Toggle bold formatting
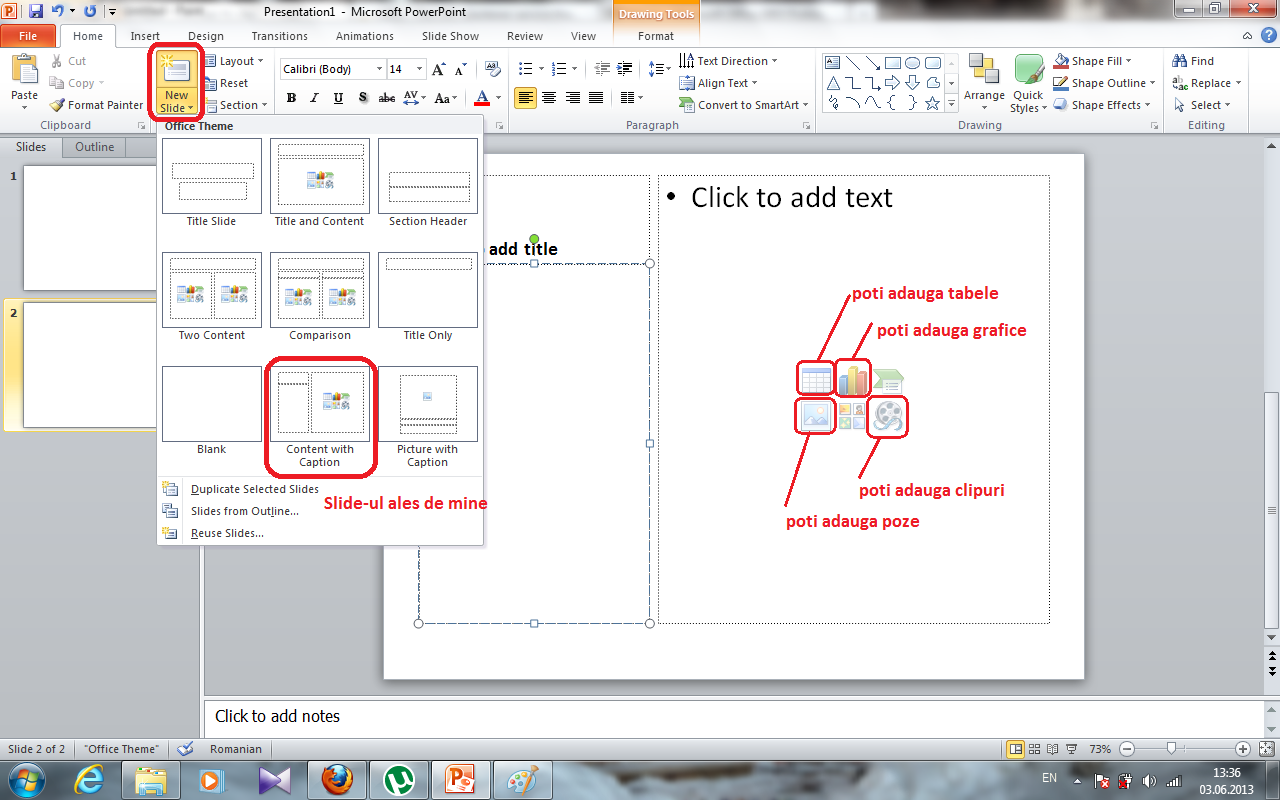Viewport: 1280px width, 800px height. (291, 98)
